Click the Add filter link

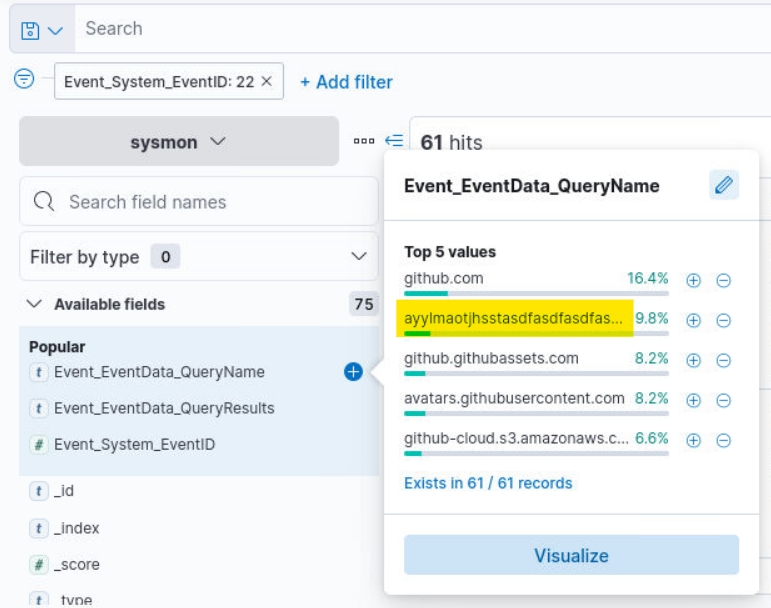pyautogui.click(x=346, y=82)
